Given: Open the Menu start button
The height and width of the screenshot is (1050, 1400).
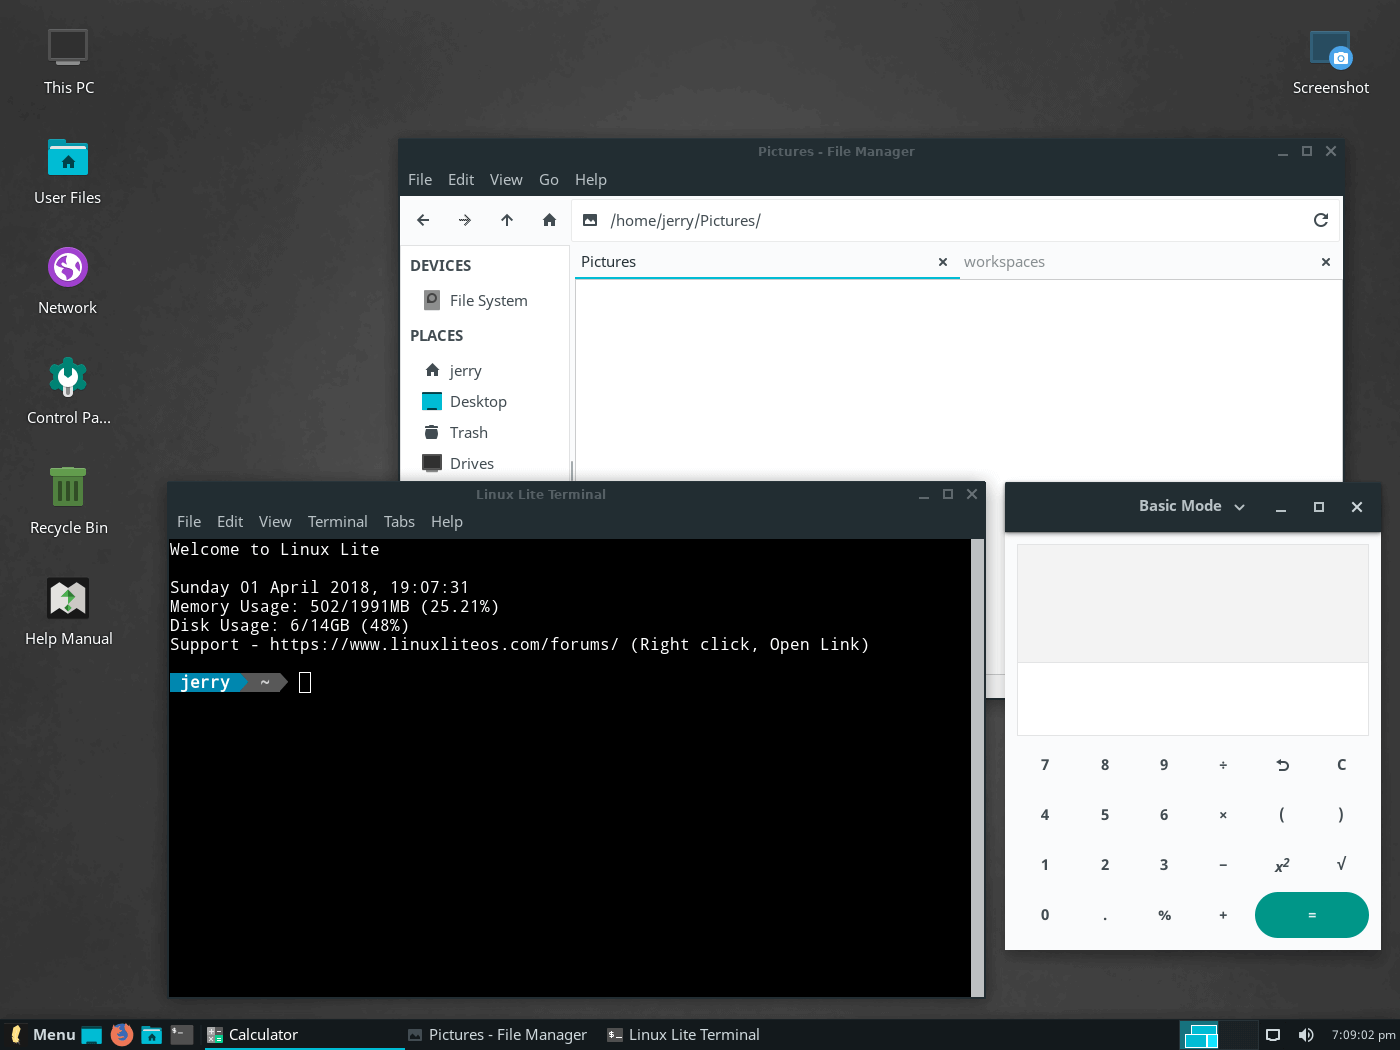Looking at the screenshot, I should [43, 1035].
